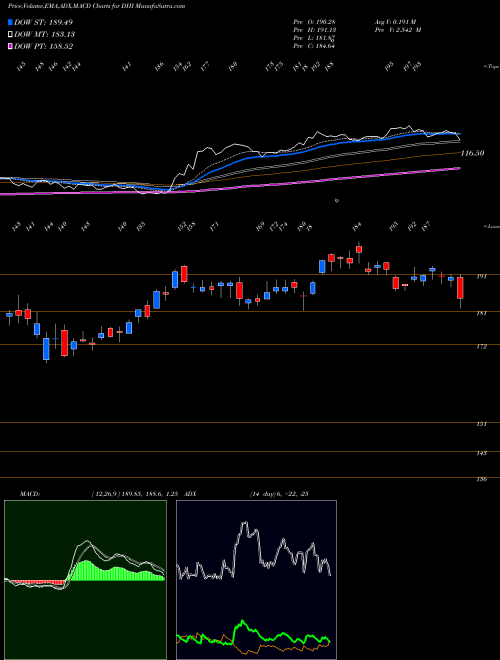Click the chart title mentioning MunafaSutra.com
Screen dimensions: 500x660
pos(96,6)
